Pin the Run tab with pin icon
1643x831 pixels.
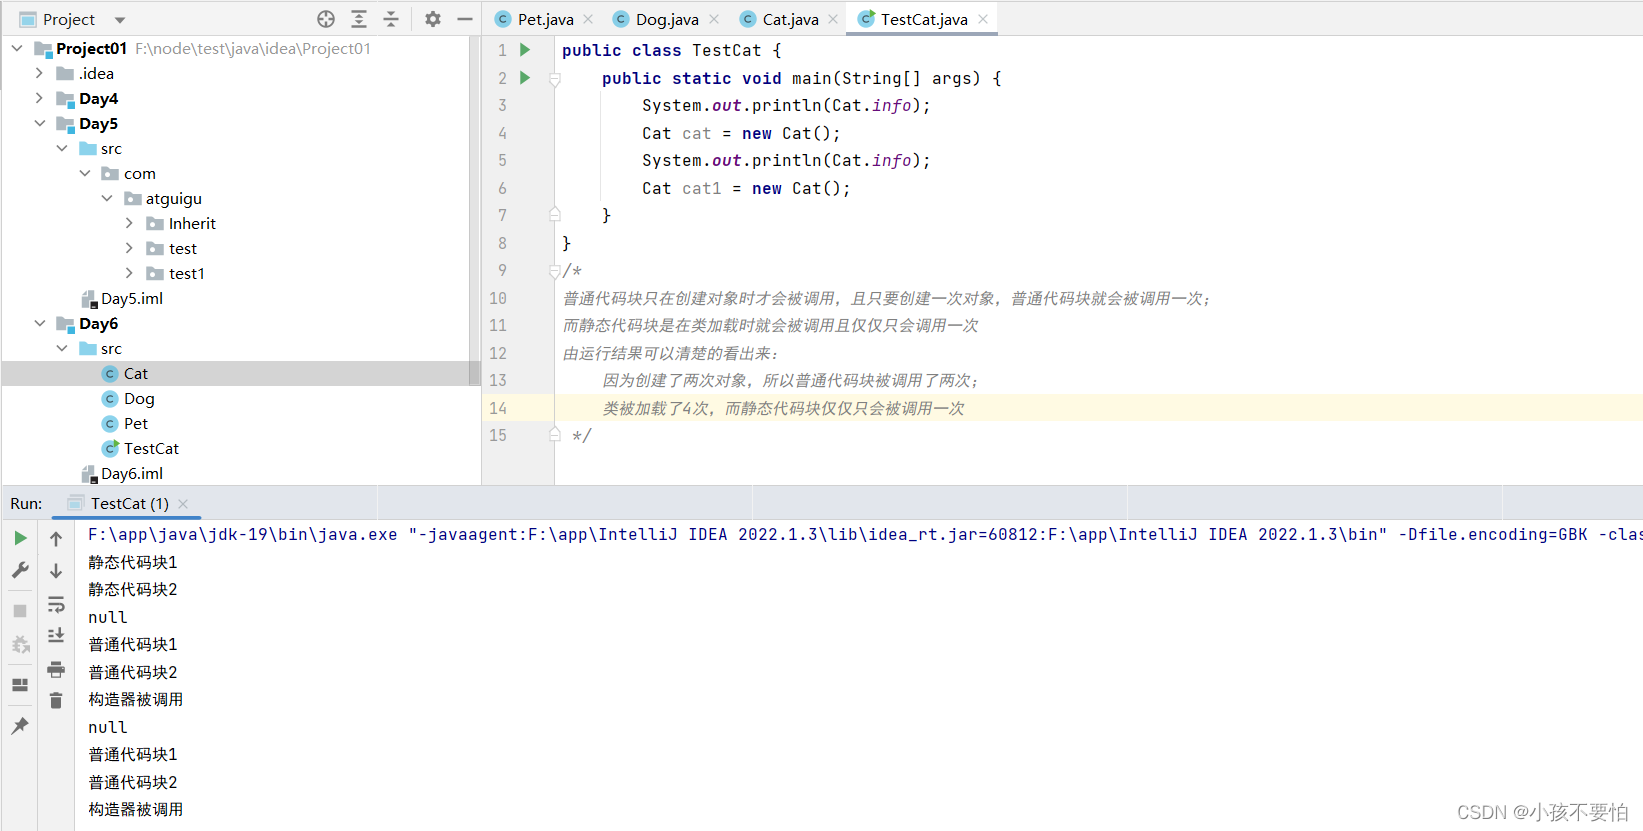20,726
